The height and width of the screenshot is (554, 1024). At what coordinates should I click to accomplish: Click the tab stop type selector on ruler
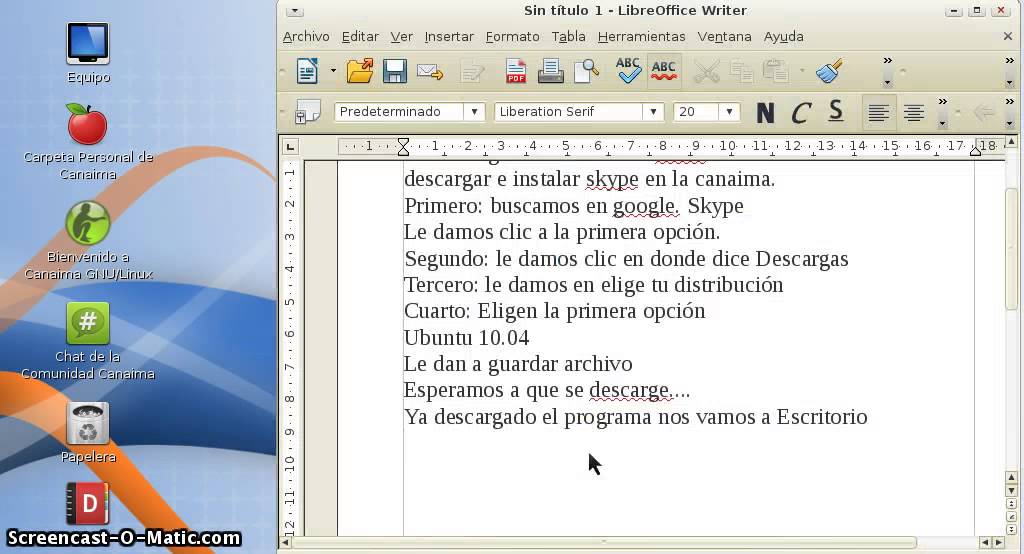point(291,147)
